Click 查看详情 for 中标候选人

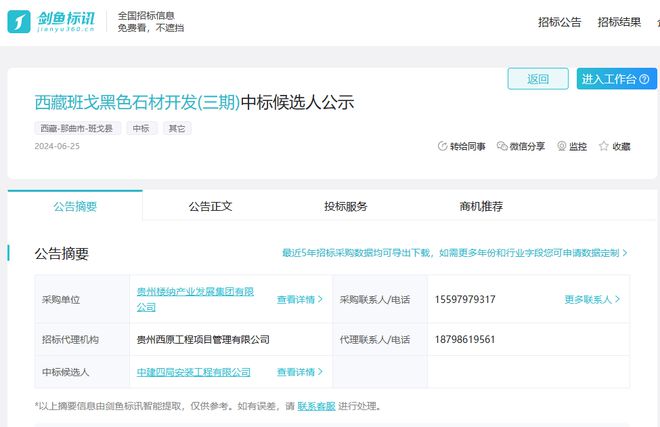coord(300,372)
